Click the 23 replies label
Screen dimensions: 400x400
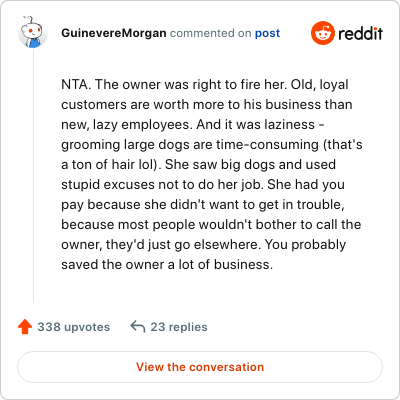tap(179, 327)
